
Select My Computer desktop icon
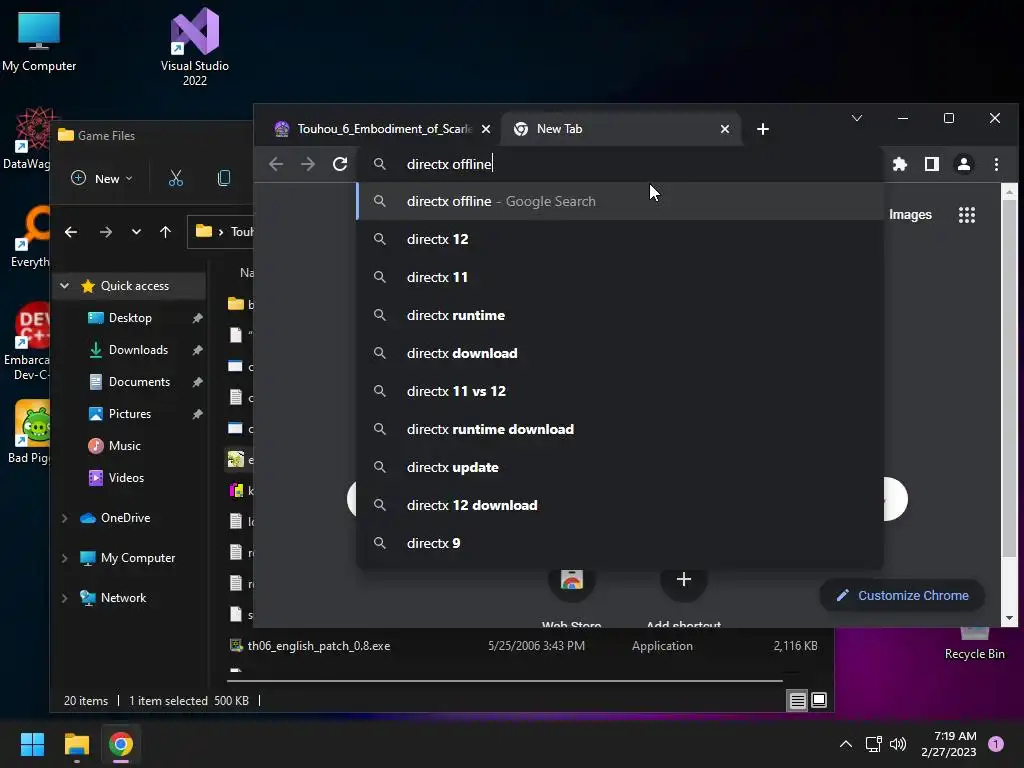pyautogui.click(x=39, y=40)
